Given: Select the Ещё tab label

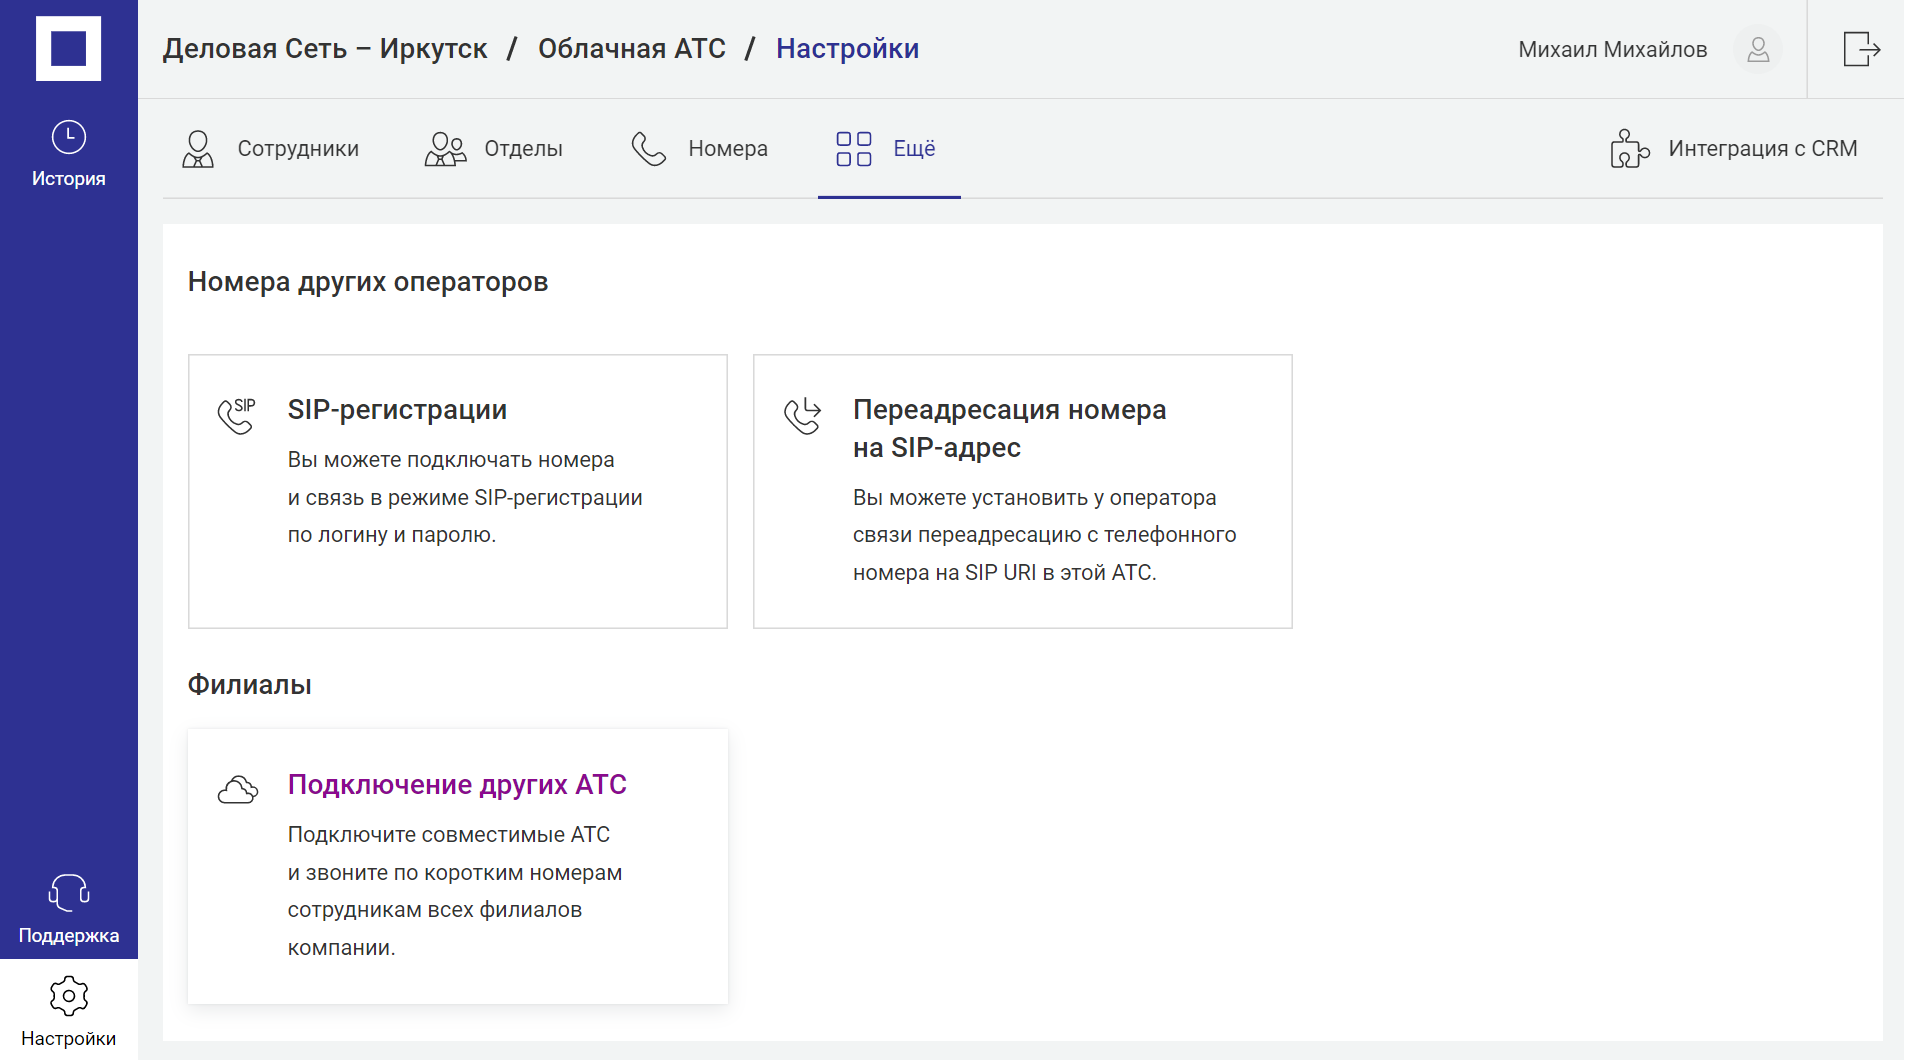Looking at the screenshot, I should tap(914, 149).
